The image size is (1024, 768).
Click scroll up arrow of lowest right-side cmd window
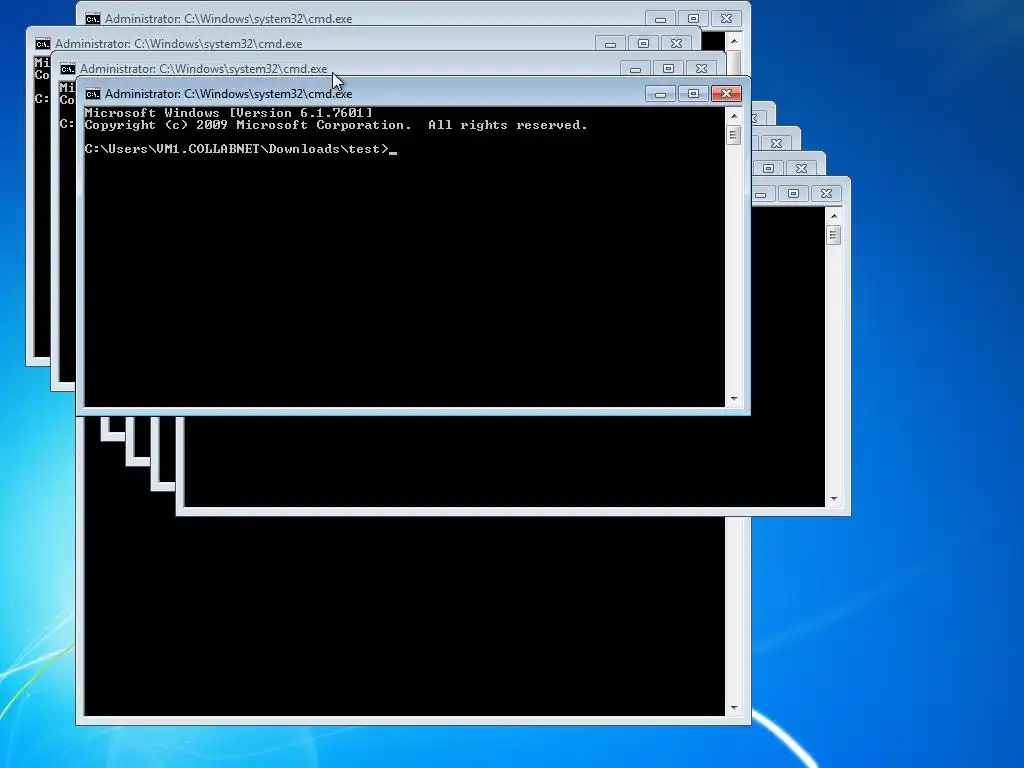pos(834,216)
